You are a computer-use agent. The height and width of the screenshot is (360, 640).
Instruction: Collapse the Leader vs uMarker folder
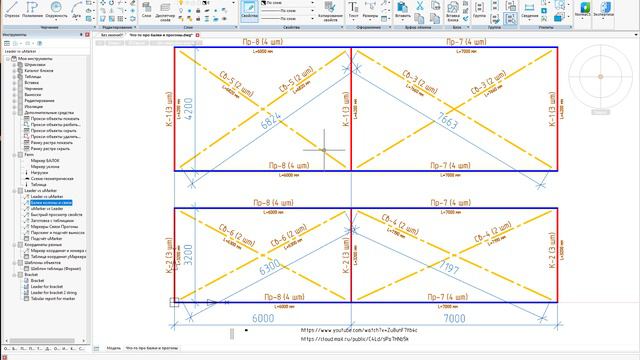pos(14,191)
